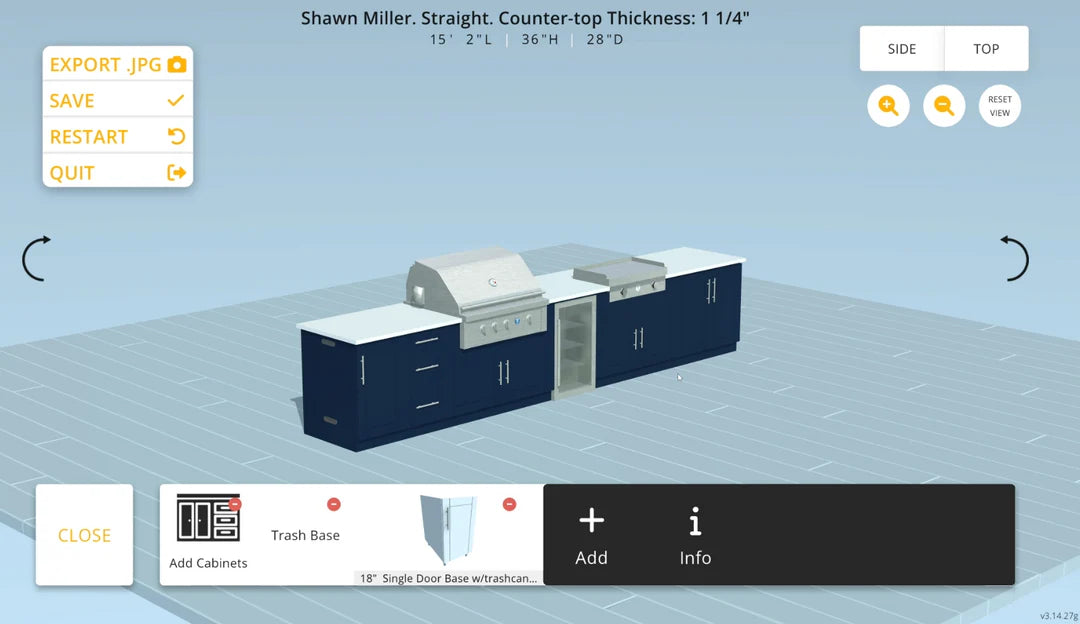Open the Info panel

pos(695,536)
